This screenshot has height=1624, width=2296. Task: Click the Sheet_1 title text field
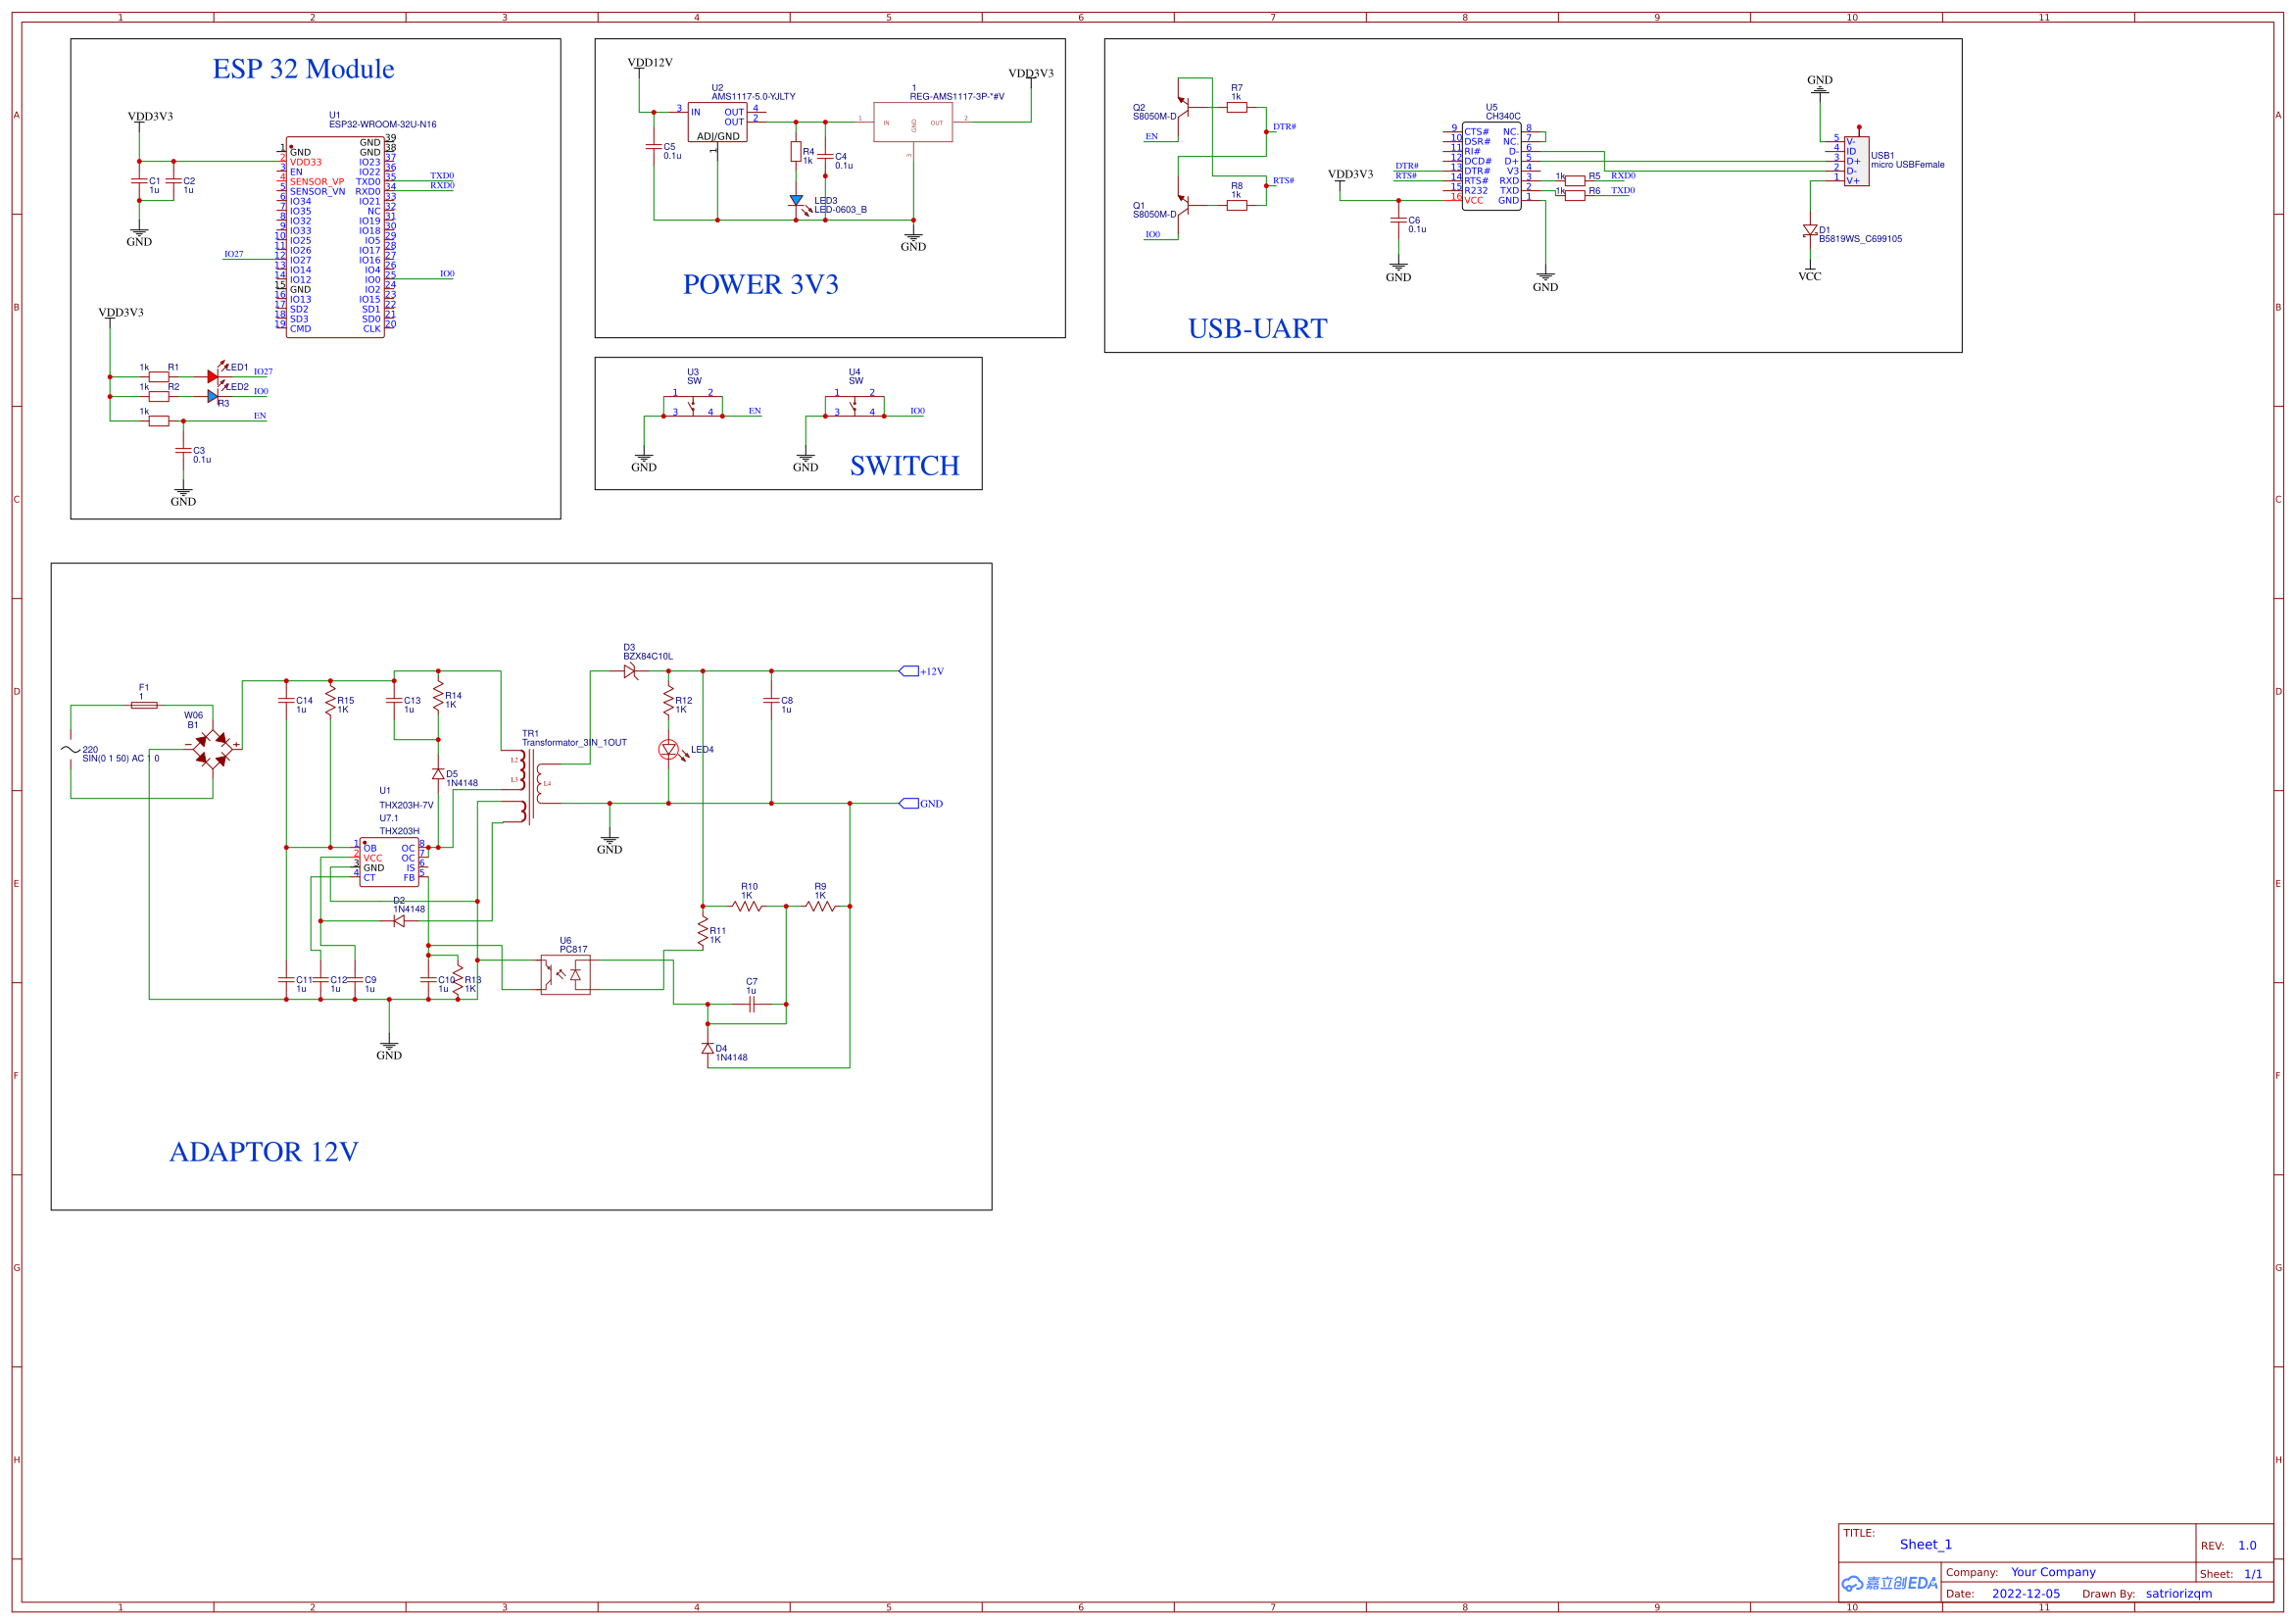[x=1925, y=1544]
